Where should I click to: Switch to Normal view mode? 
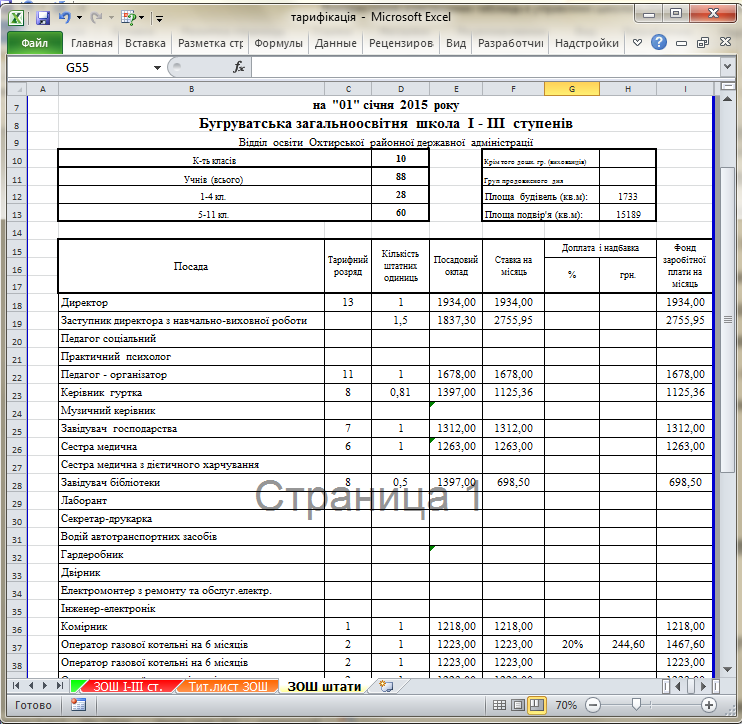(x=499, y=705)
